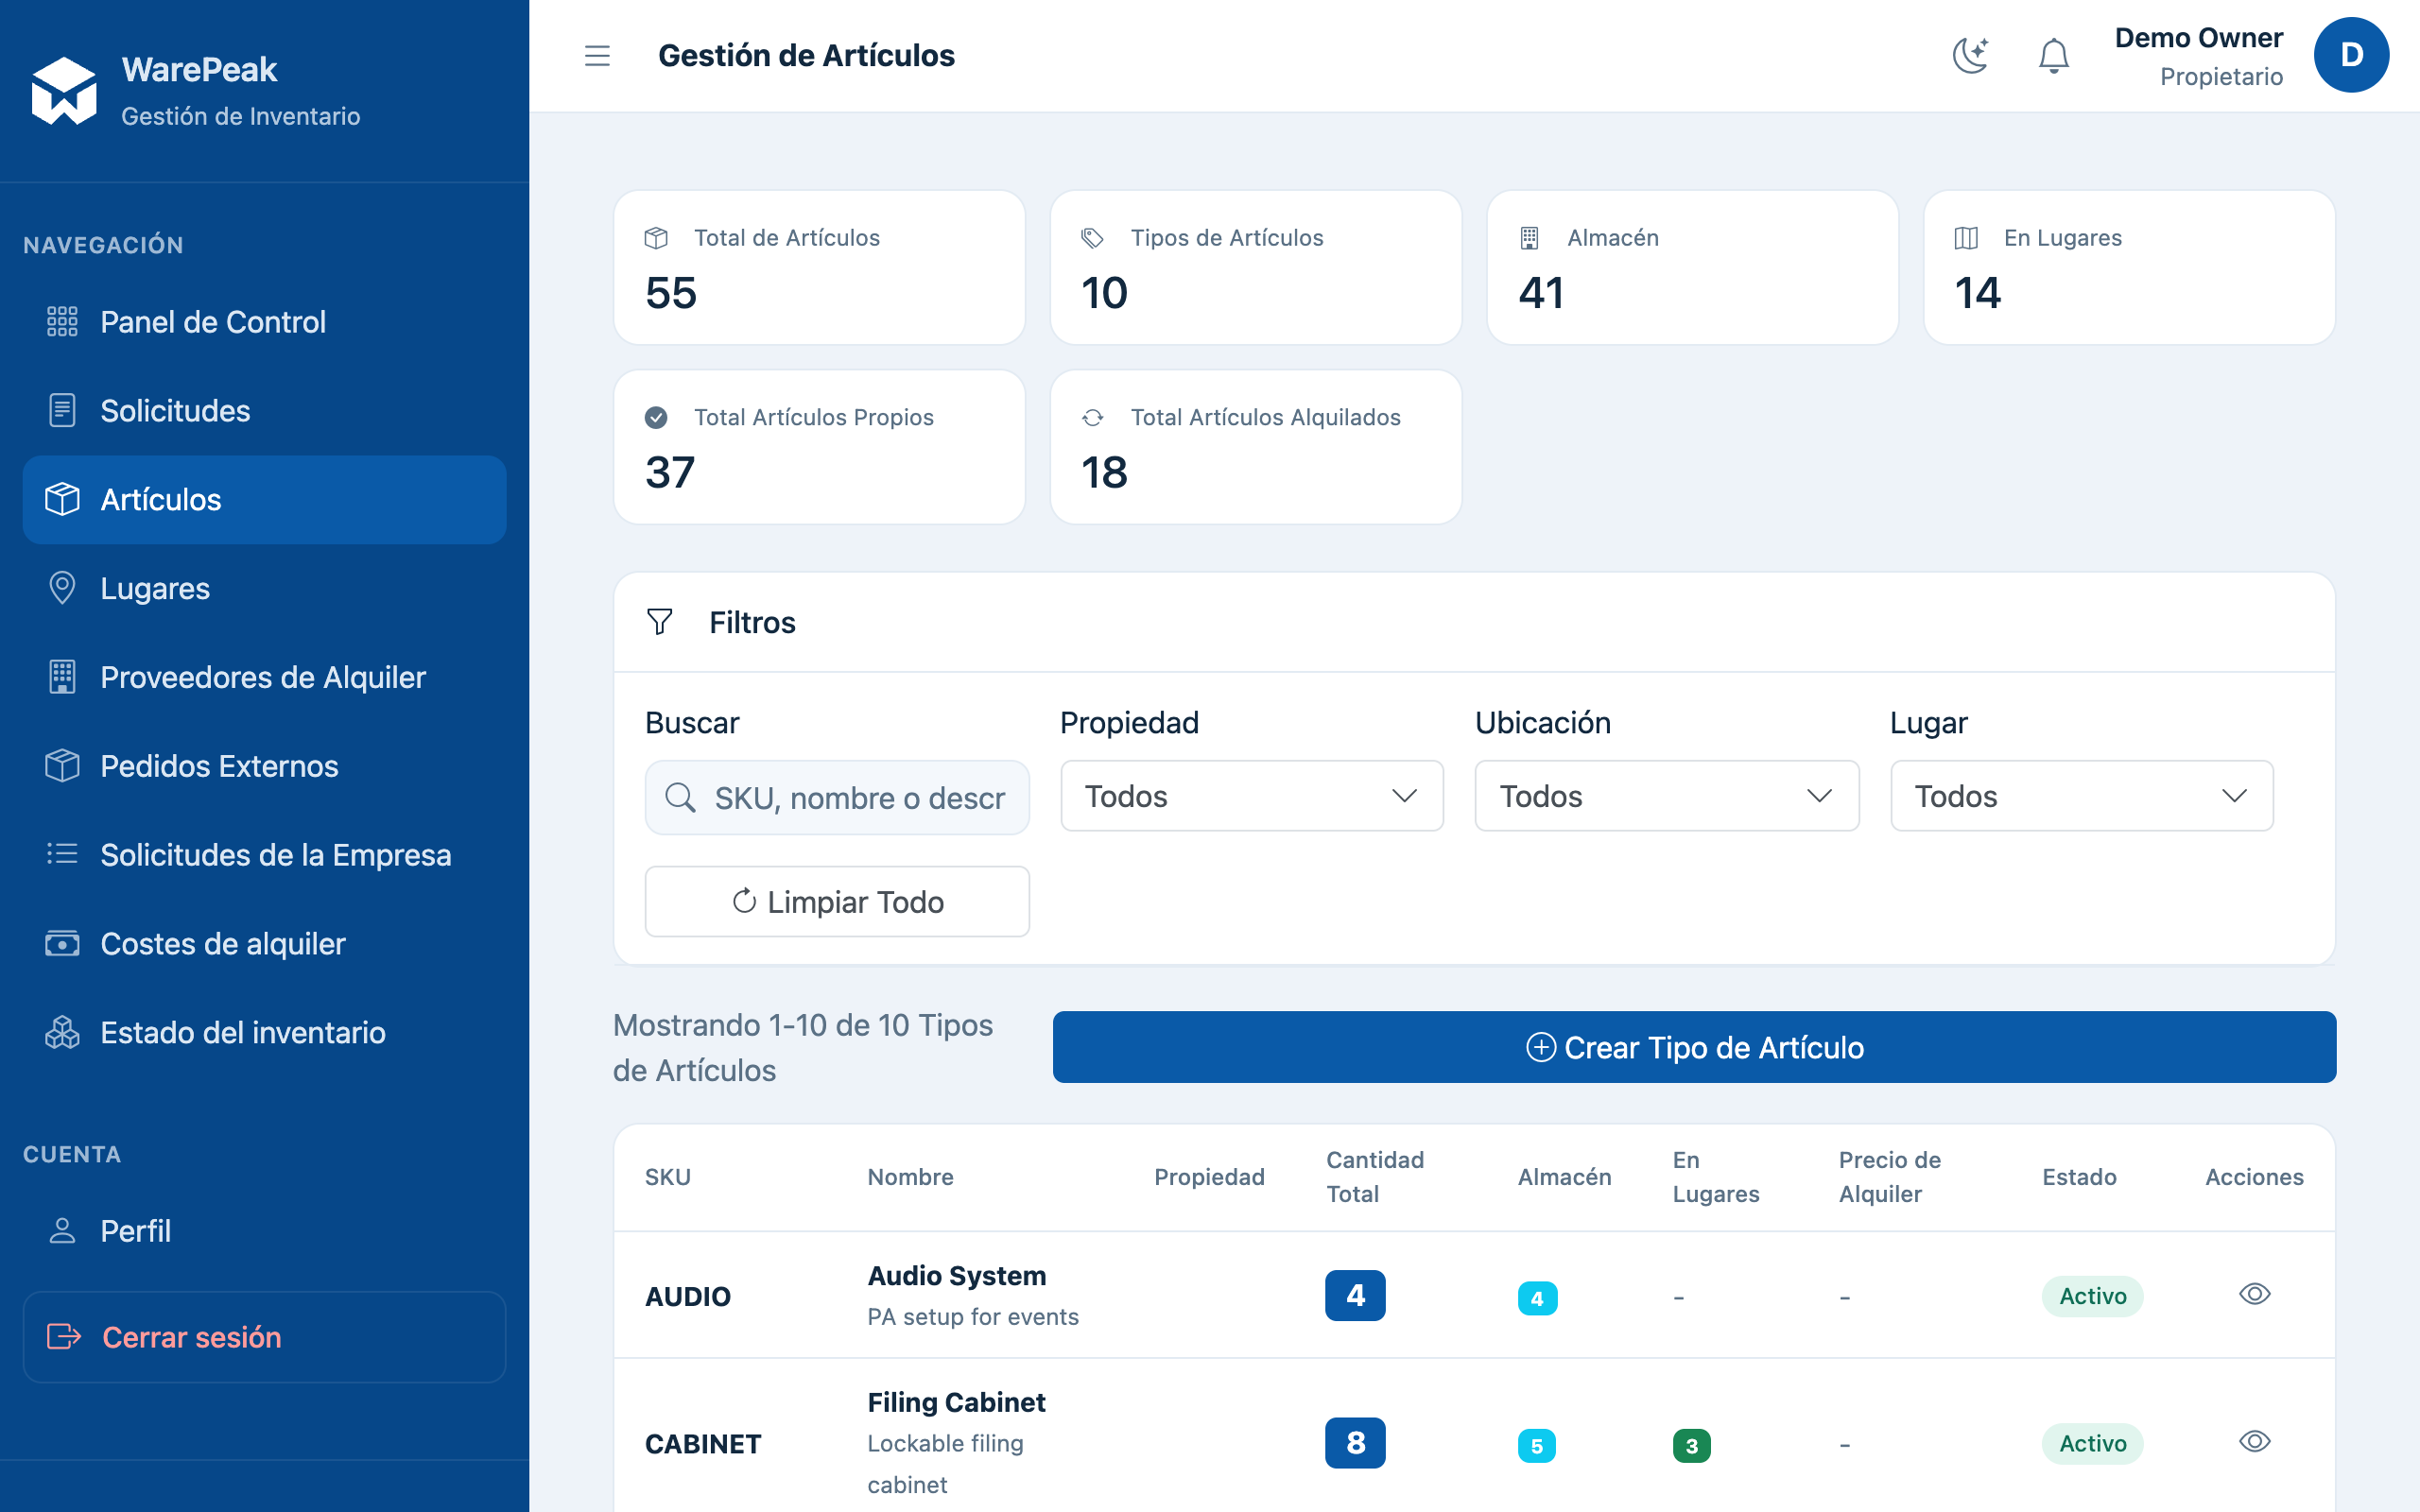Click the blue total quantity 8 badge
This screenshot has width=2420, height=1512.
pyautogui.click(x=1355, y=1443)
